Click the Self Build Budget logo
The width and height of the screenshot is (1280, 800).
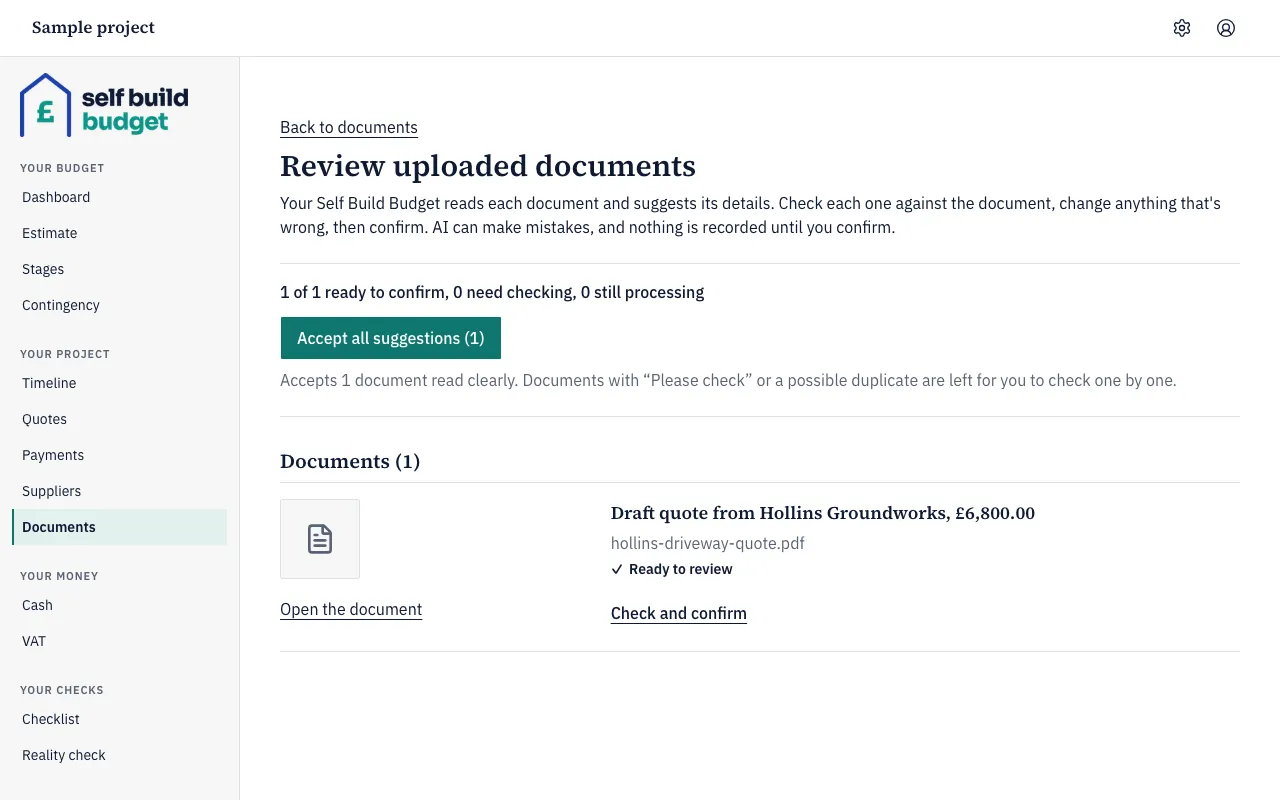click(x=104, y=105)
